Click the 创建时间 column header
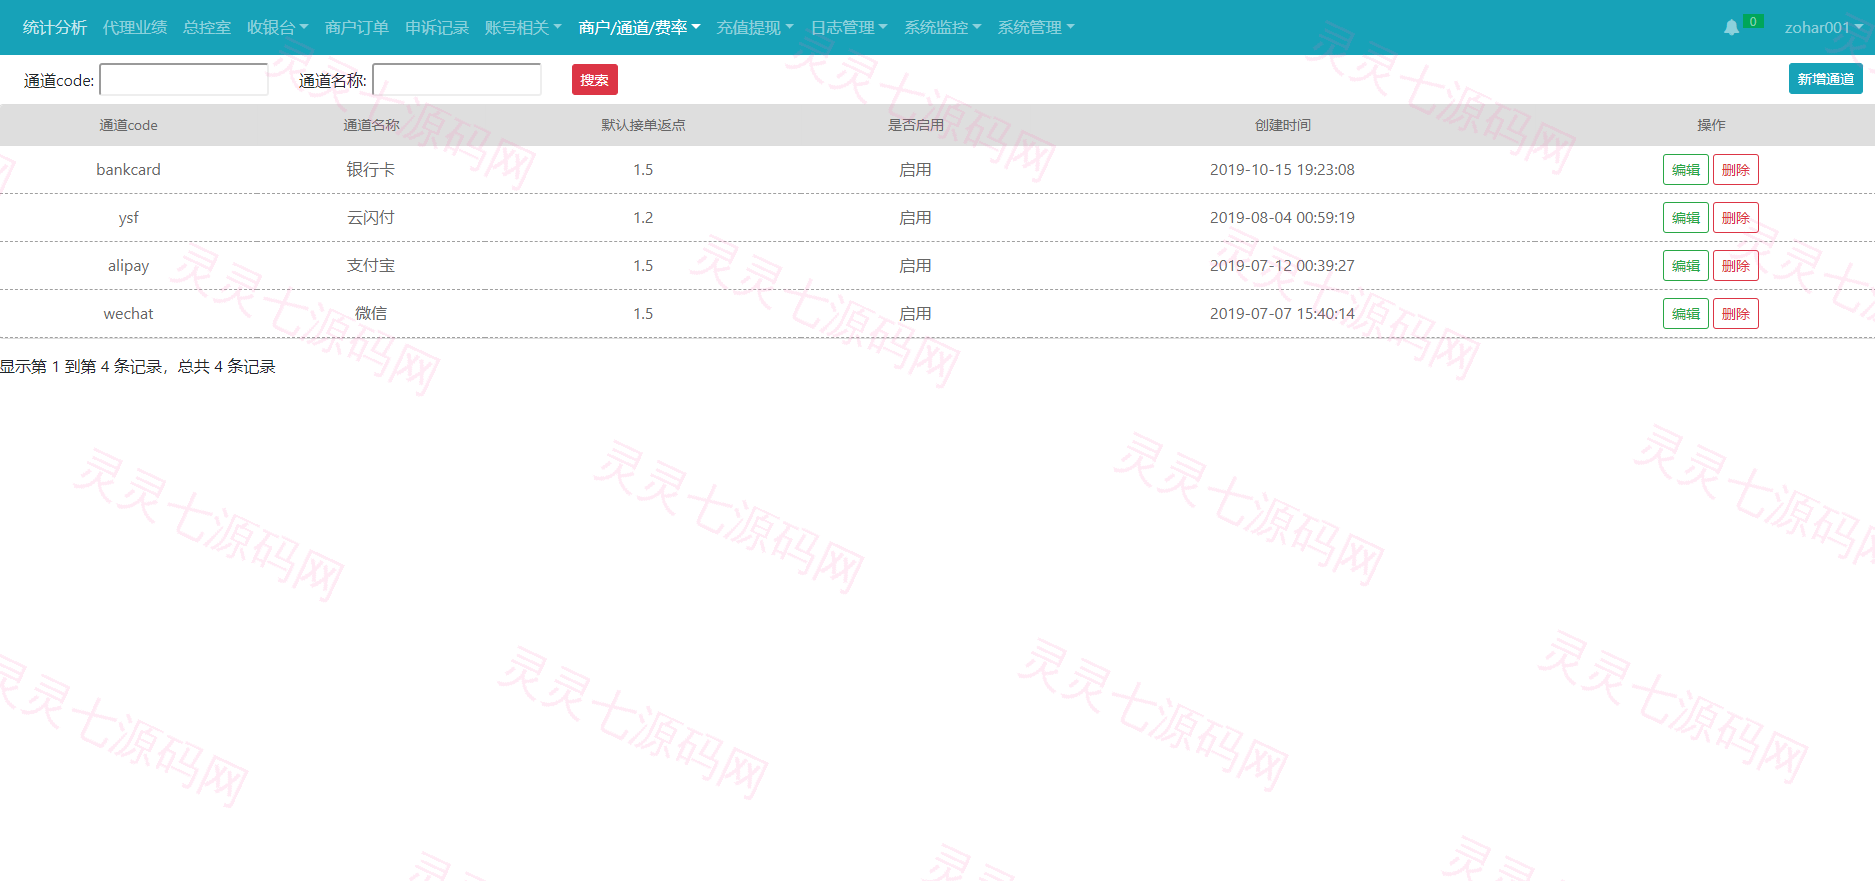Image resolution: width=1875 pixels, height=881 pixels. [x=1283, y=125]
